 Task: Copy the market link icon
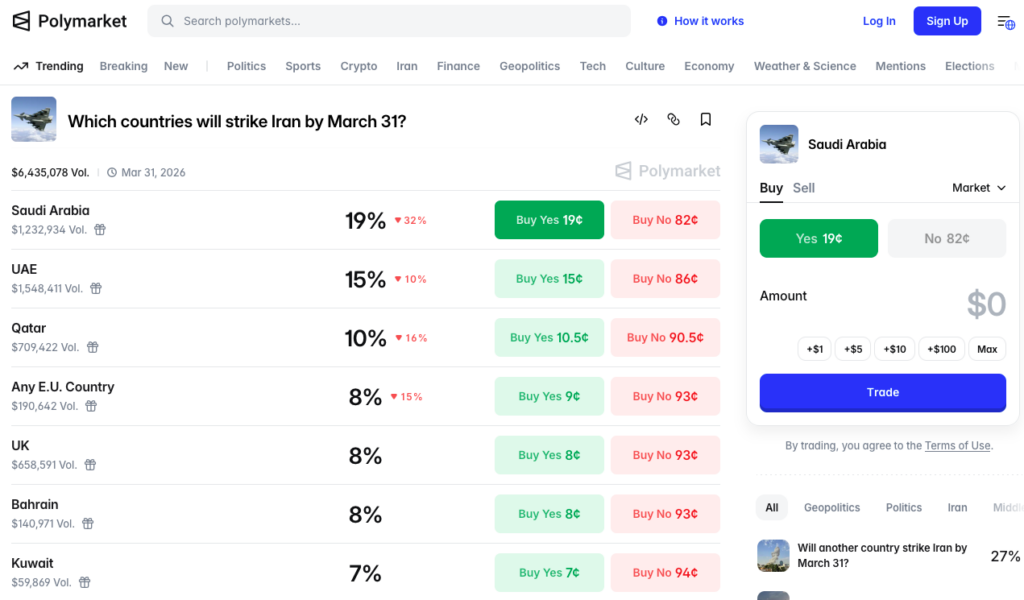point(673,120)
